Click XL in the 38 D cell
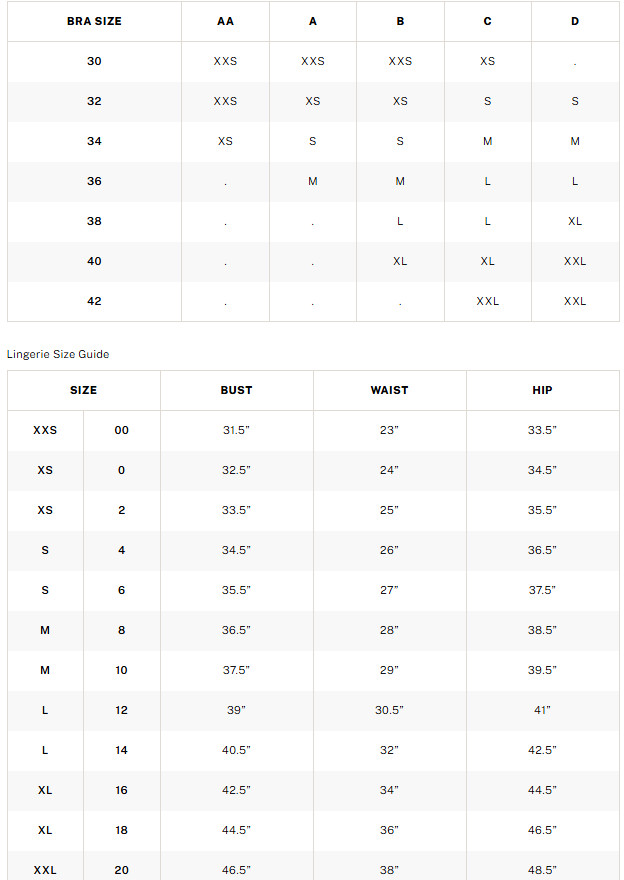The width and height of the screenshot is (624, 880). click(575, 221)
